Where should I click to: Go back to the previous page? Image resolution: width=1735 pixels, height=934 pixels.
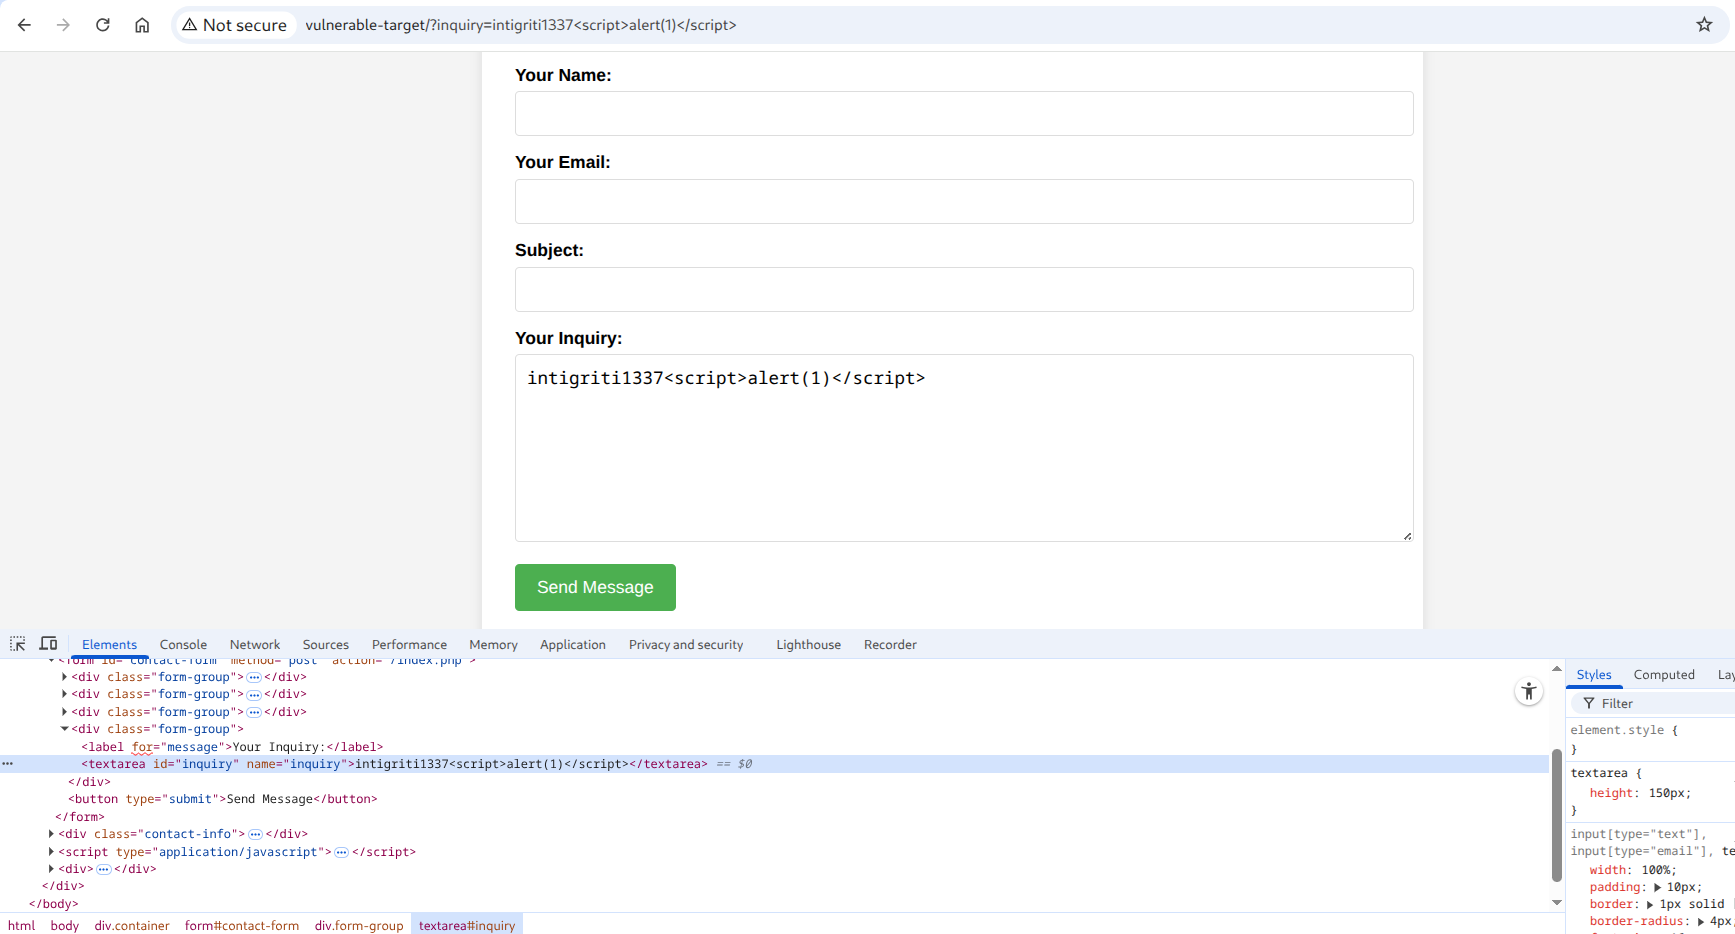click(x=24, y=25)
